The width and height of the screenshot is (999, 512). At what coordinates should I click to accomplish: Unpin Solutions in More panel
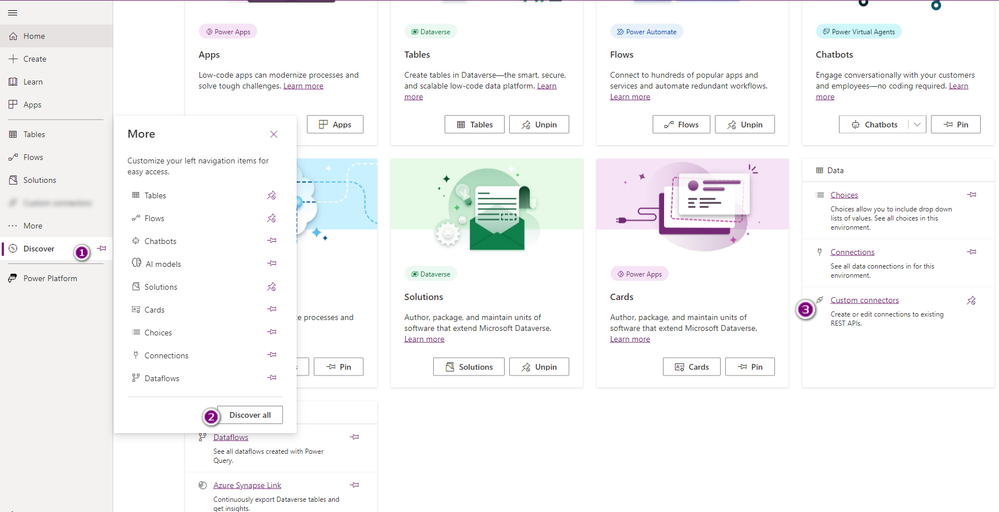click(x=271, y=287)
